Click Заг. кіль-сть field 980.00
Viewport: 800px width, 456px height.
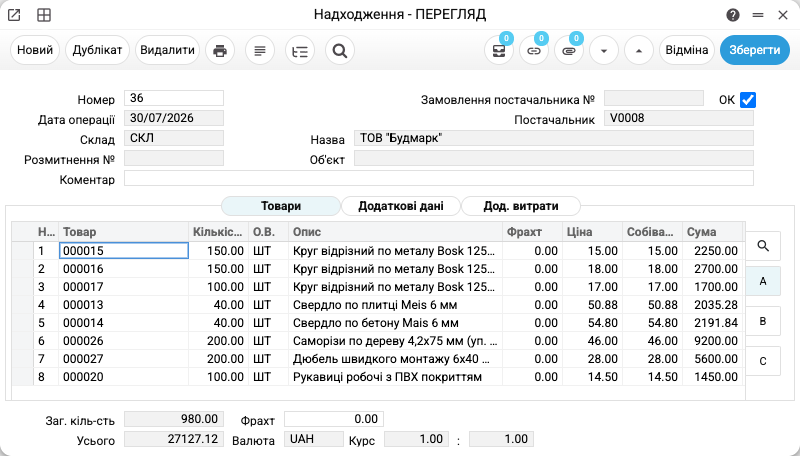(174, 419)
